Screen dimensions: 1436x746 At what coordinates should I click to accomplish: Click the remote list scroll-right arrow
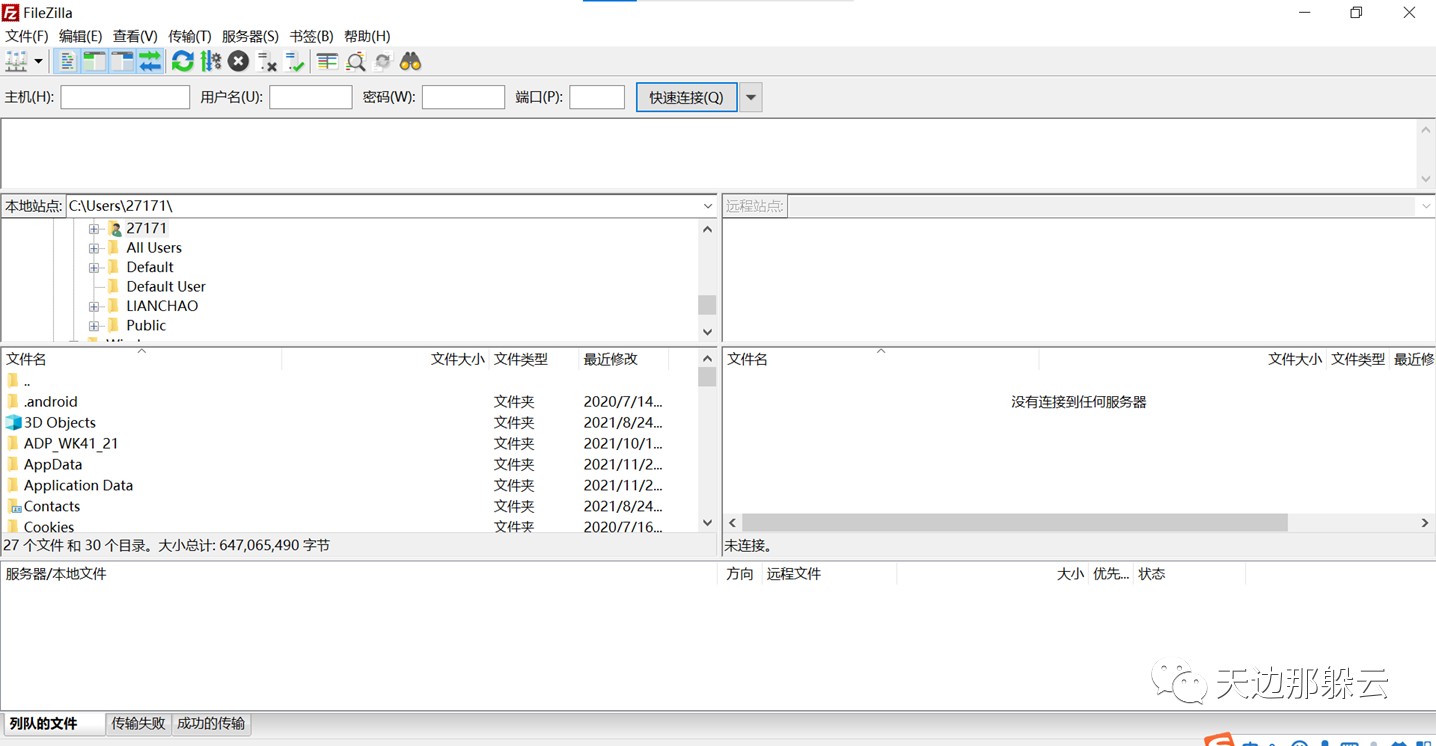coord(1425,523)
